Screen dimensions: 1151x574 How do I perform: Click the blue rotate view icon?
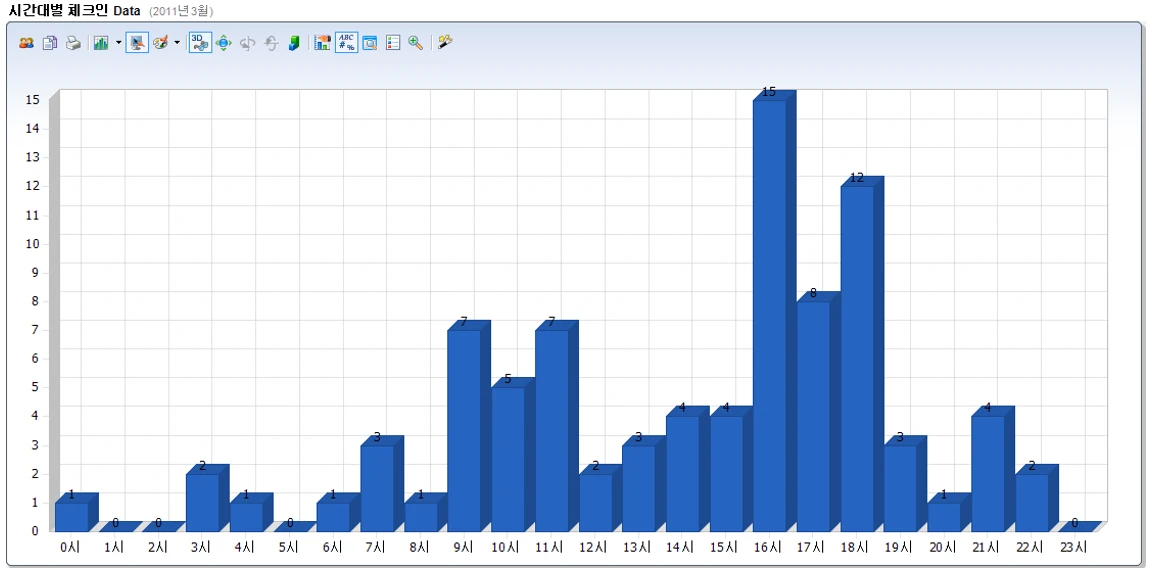coord(224,43)
